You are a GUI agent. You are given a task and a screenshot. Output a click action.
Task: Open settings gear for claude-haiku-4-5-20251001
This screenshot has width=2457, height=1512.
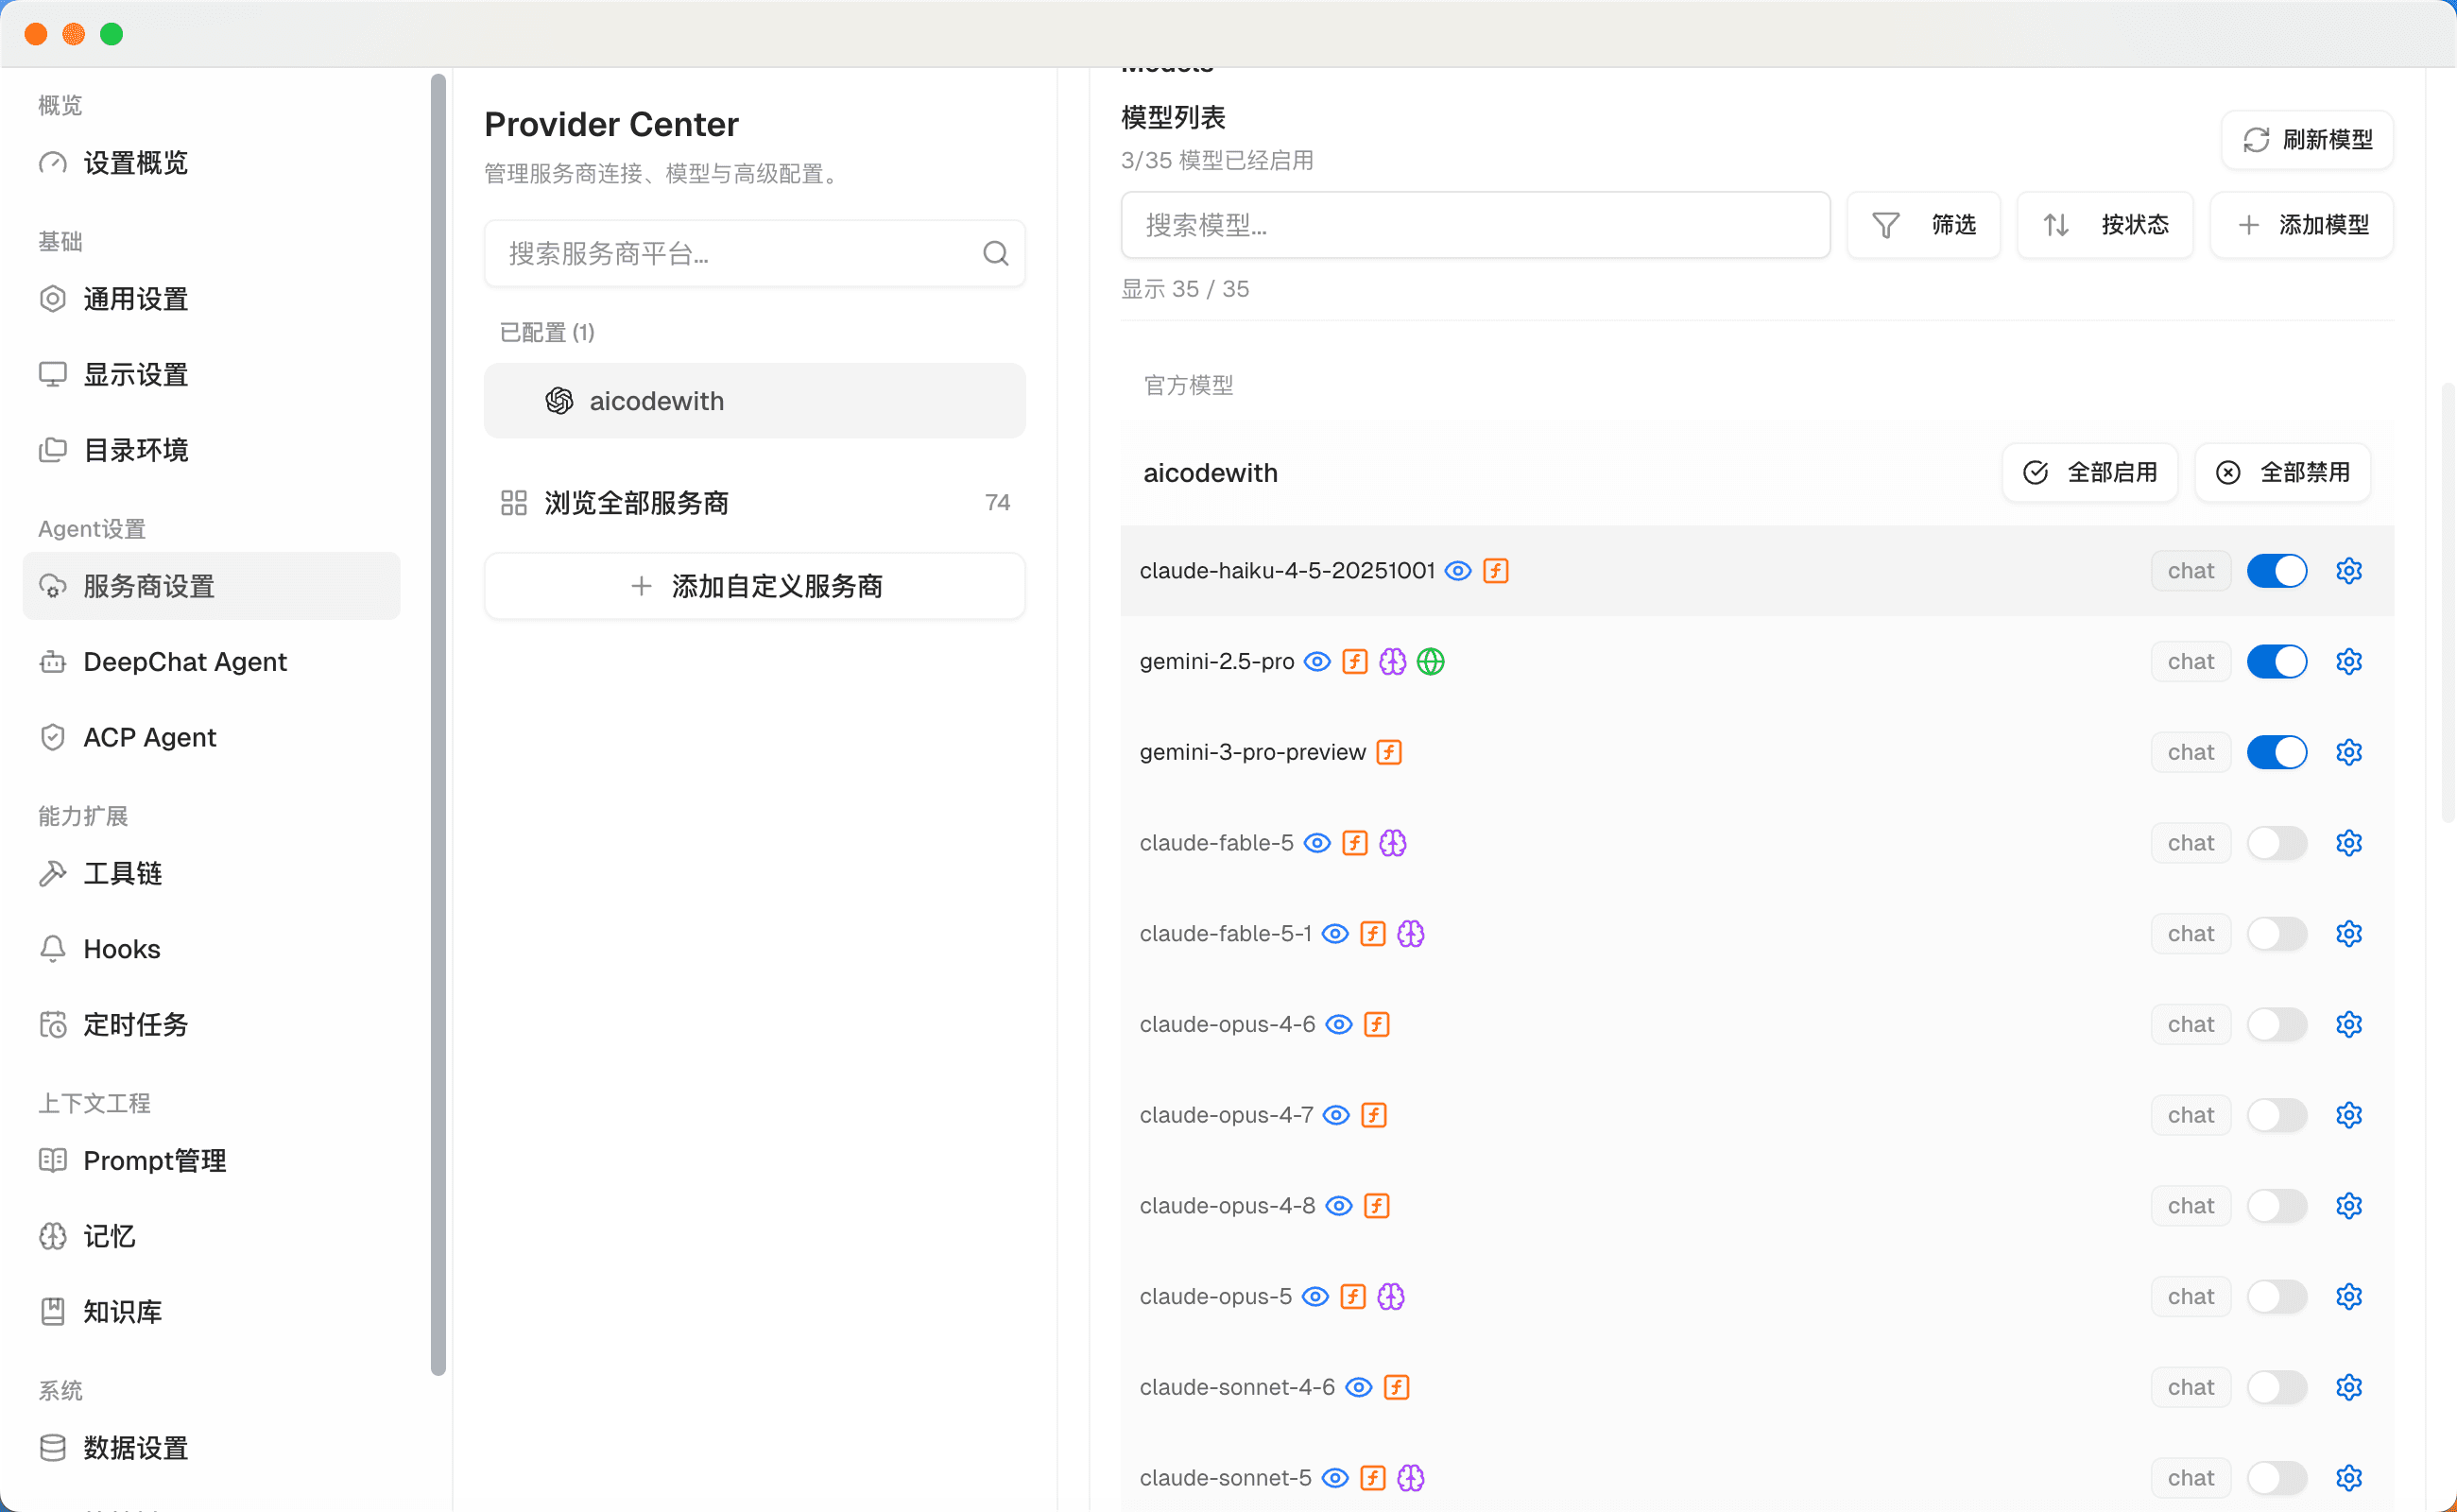2348,570
